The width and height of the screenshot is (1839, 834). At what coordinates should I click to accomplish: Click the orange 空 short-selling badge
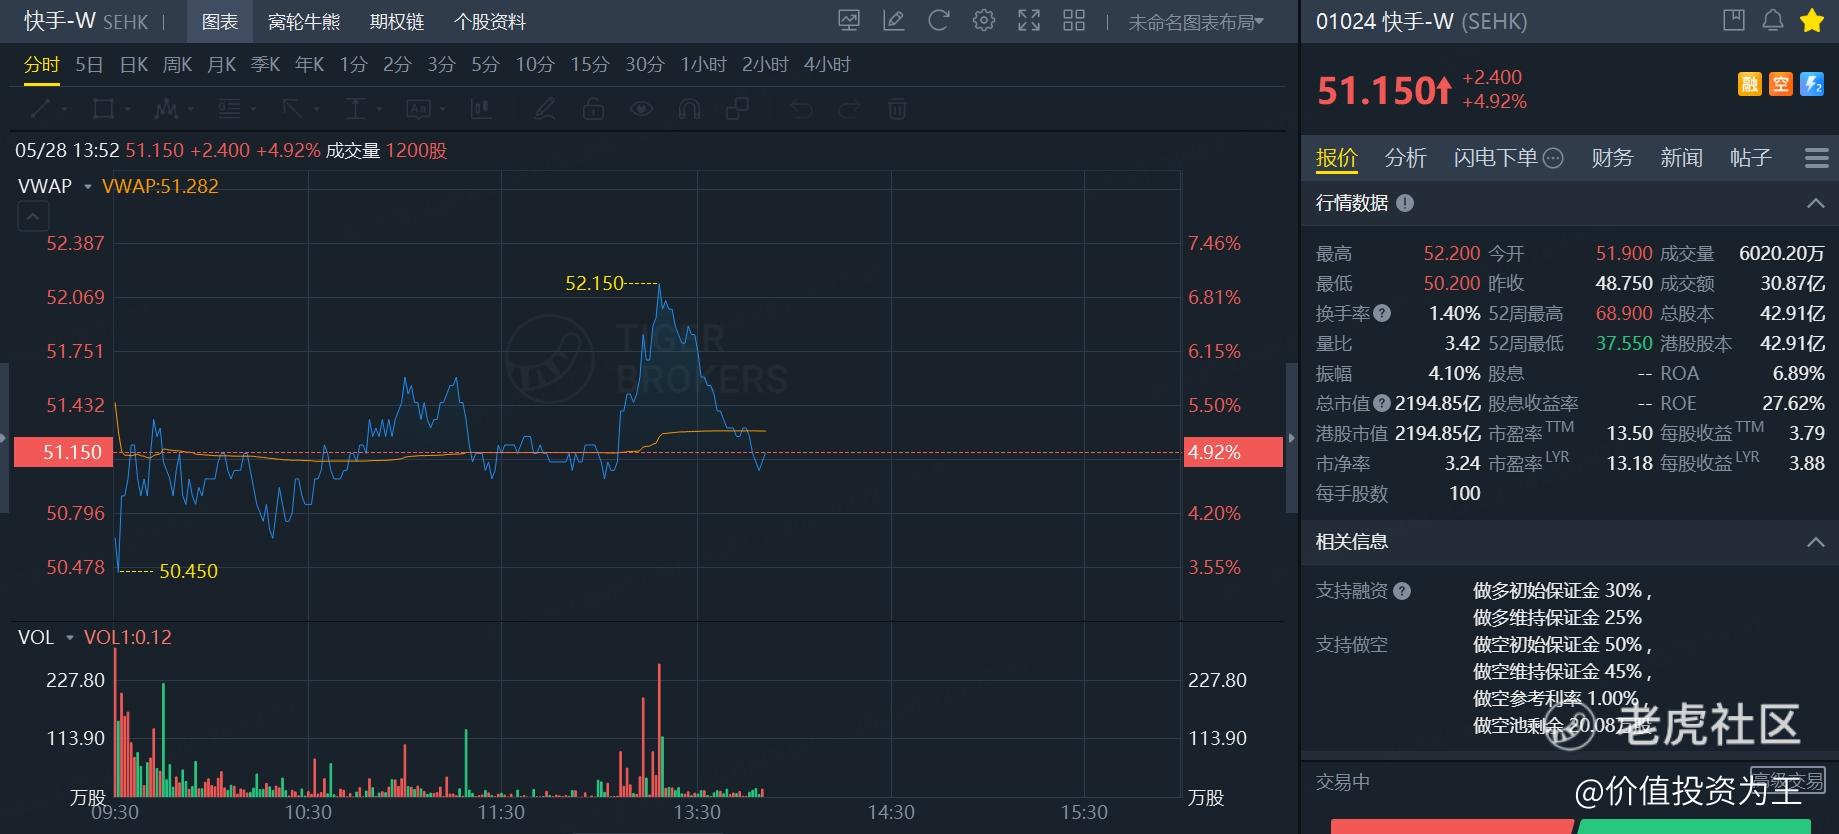coord(1781,84)
